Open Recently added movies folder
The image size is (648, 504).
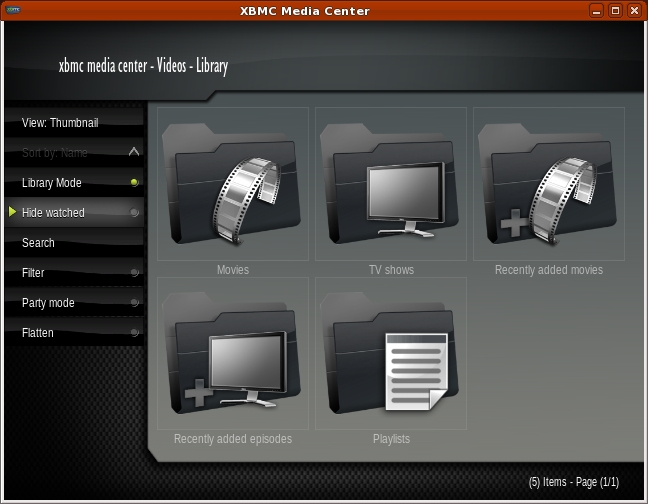tap(548, 189)
